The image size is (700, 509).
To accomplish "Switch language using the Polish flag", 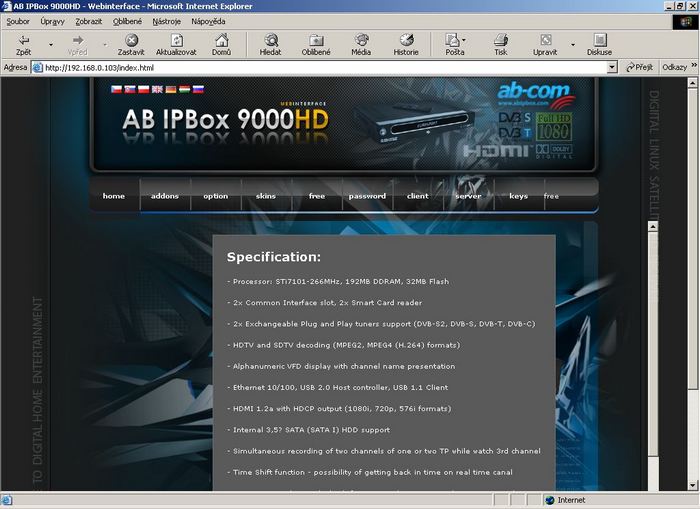I will (144, 89).
